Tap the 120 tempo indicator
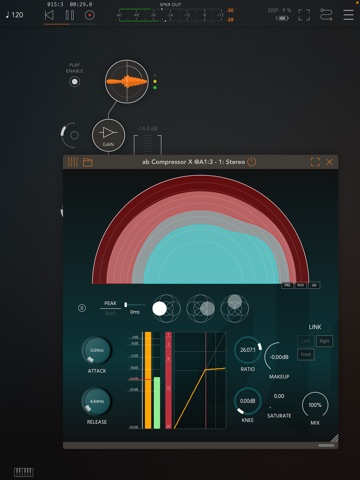This screenshot has width=360, height=480. [x=15, y=15]
